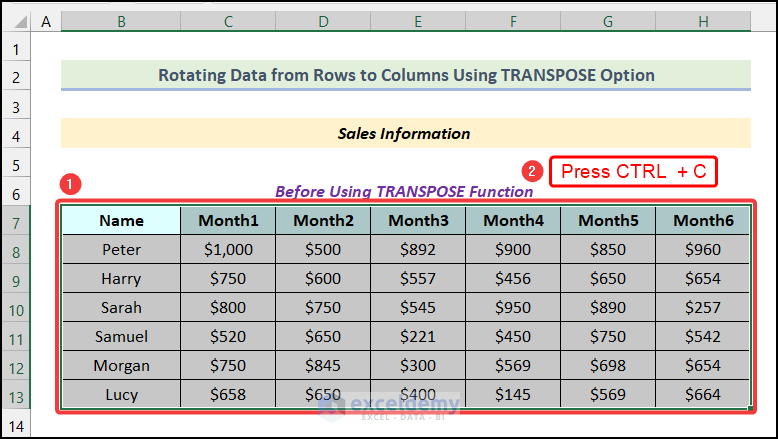Click the red step 1 marker
This screenshot has width=778, height=439.
[x=69, y=185]
